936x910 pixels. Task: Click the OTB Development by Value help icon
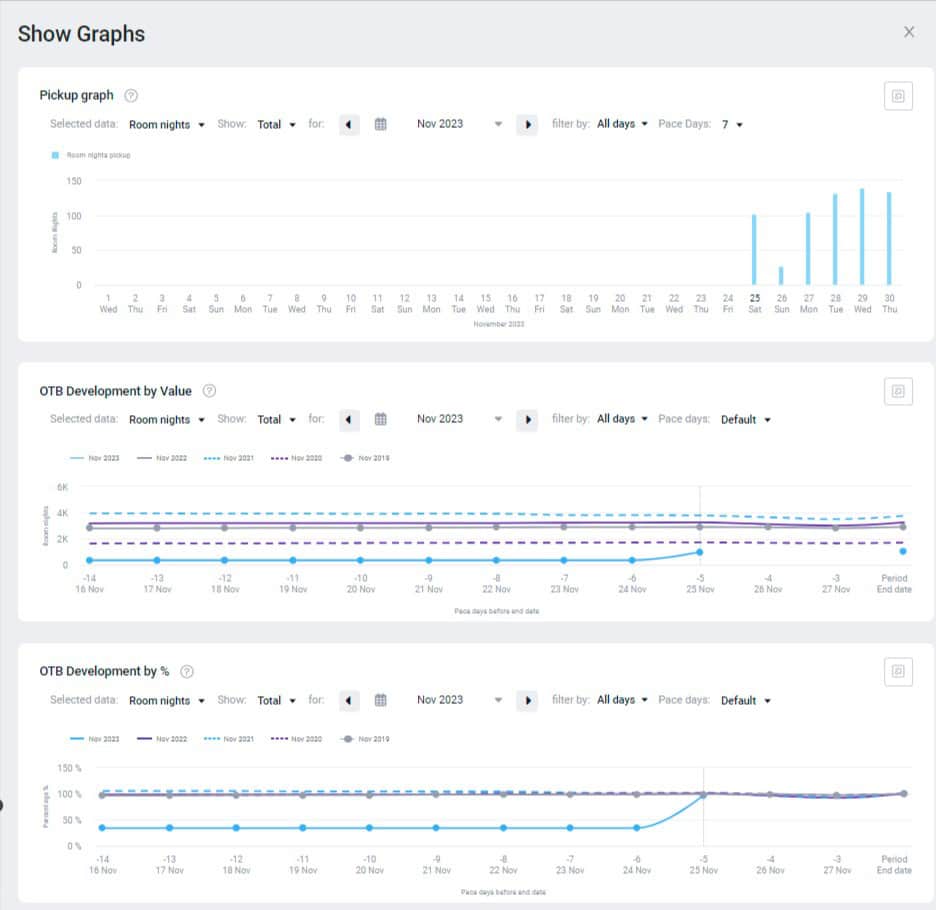(209, 391)
